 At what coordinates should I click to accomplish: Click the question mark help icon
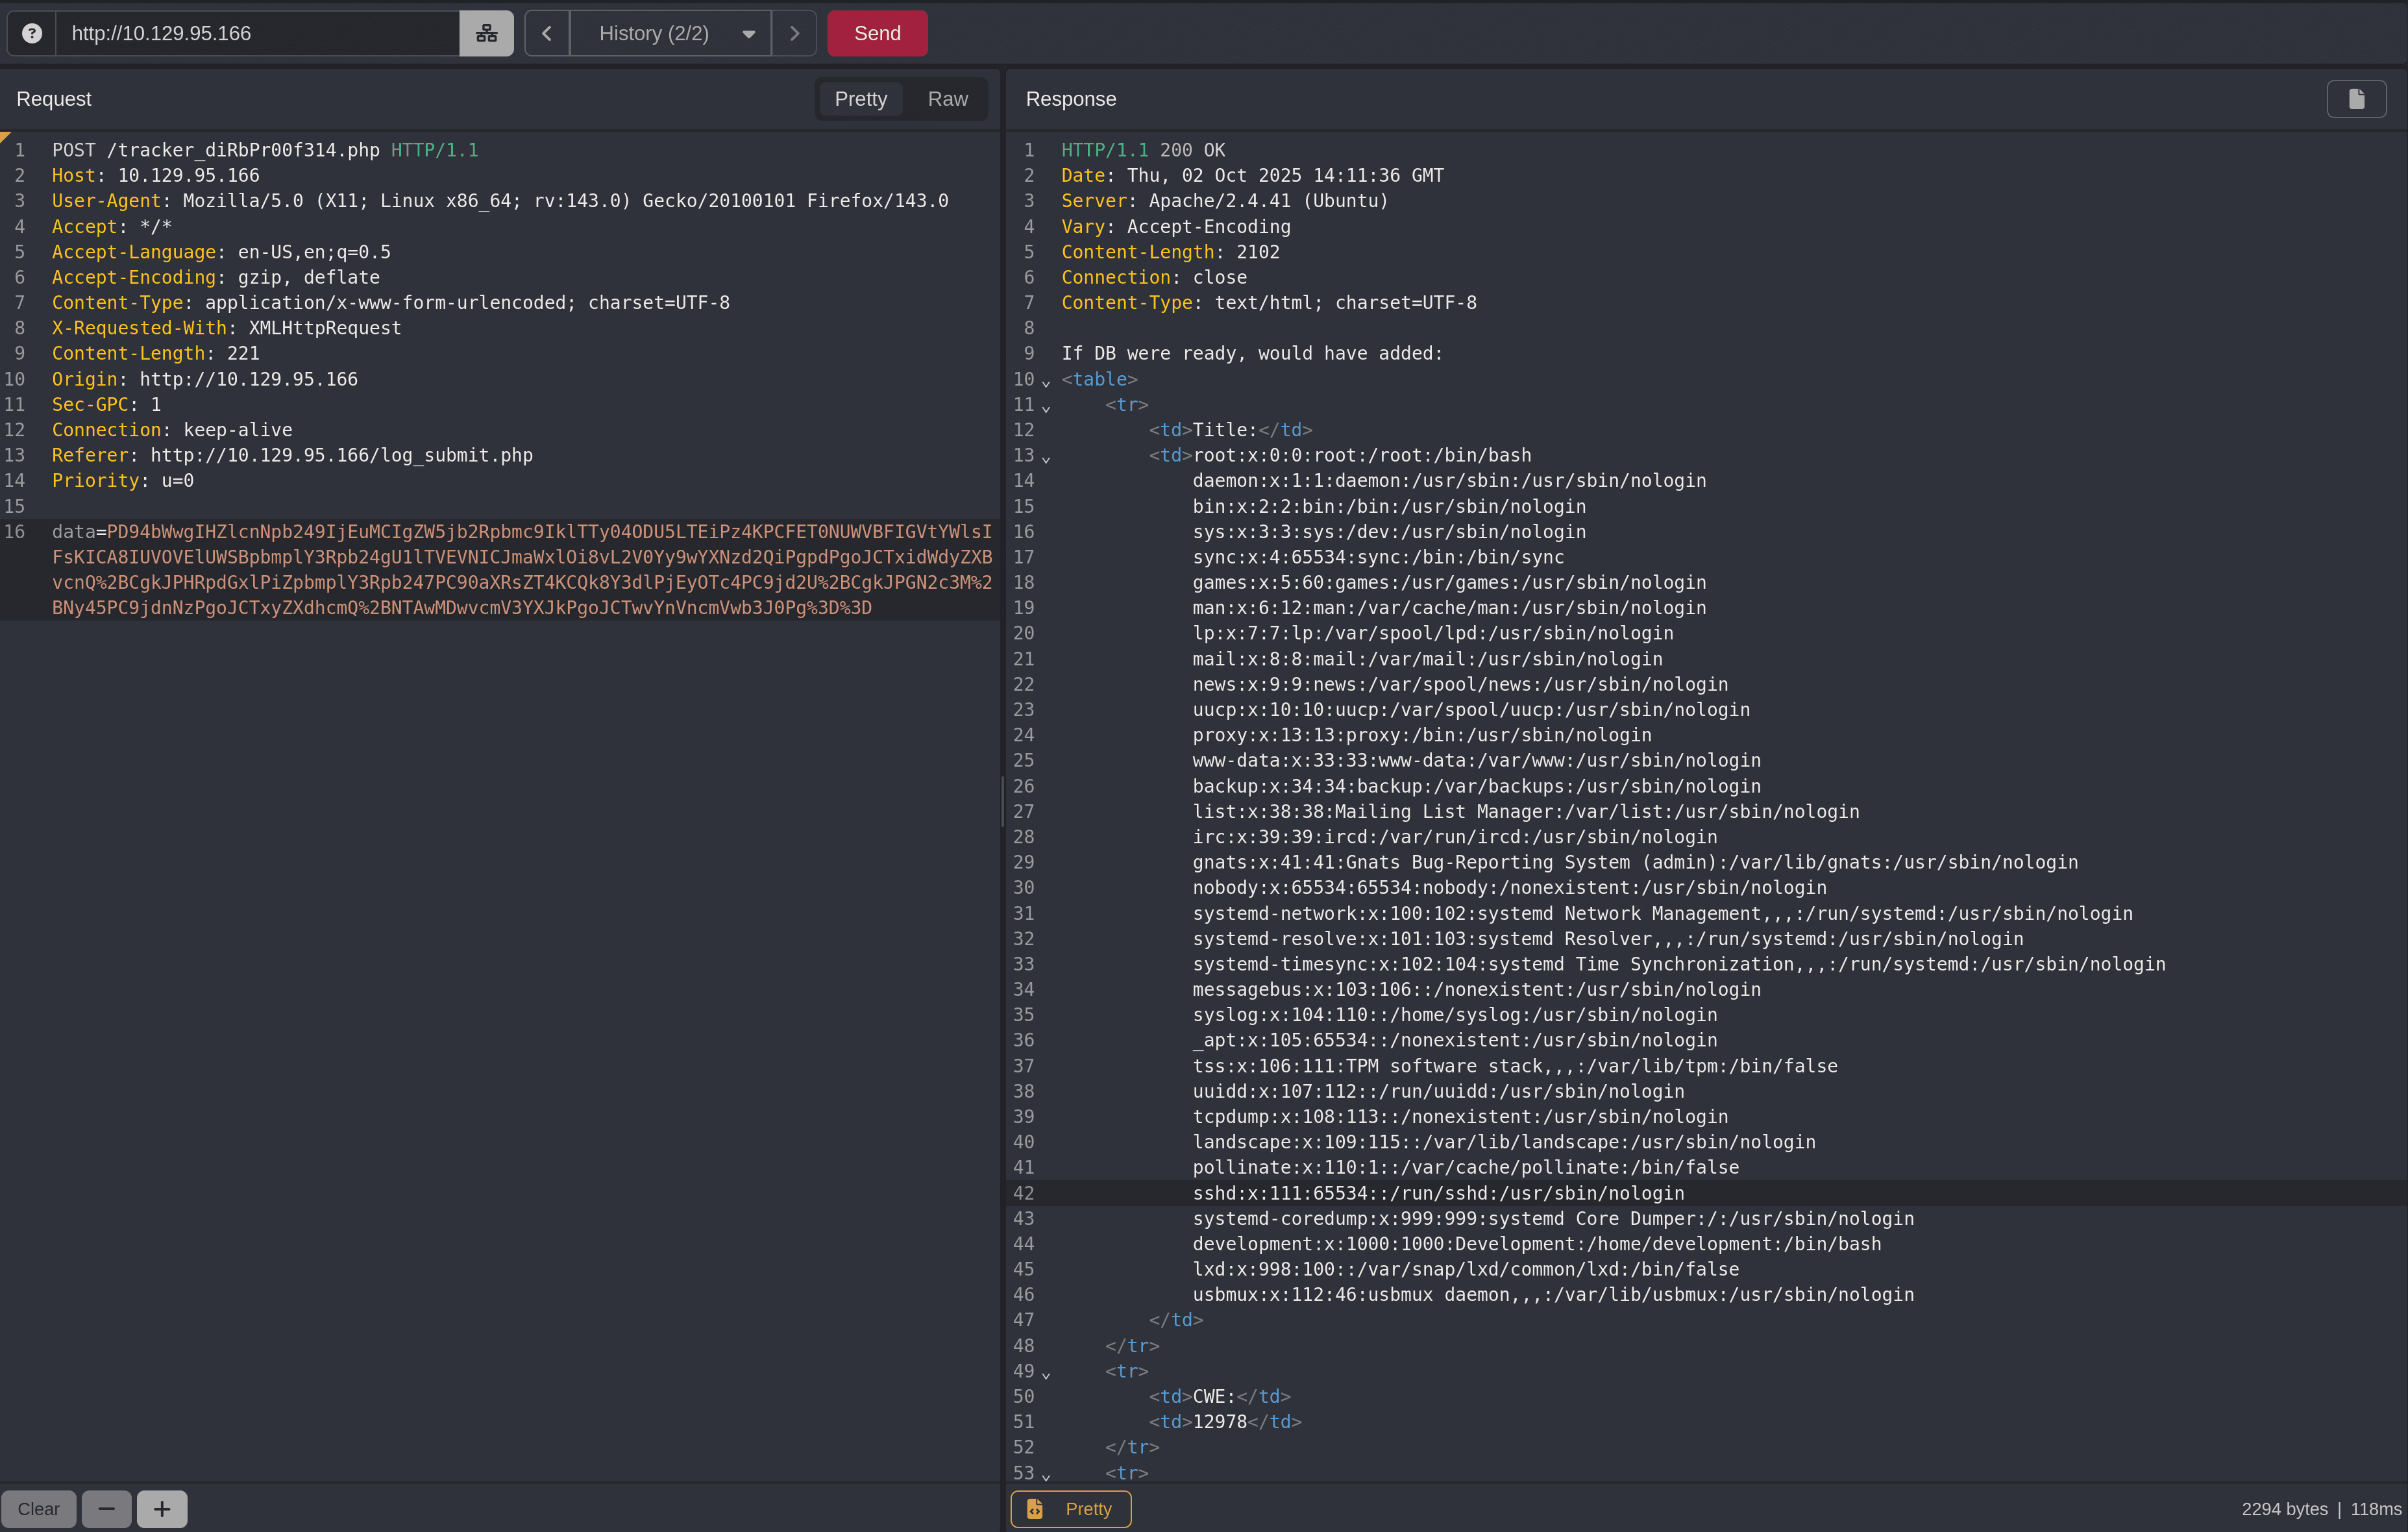tap(32, 33)
